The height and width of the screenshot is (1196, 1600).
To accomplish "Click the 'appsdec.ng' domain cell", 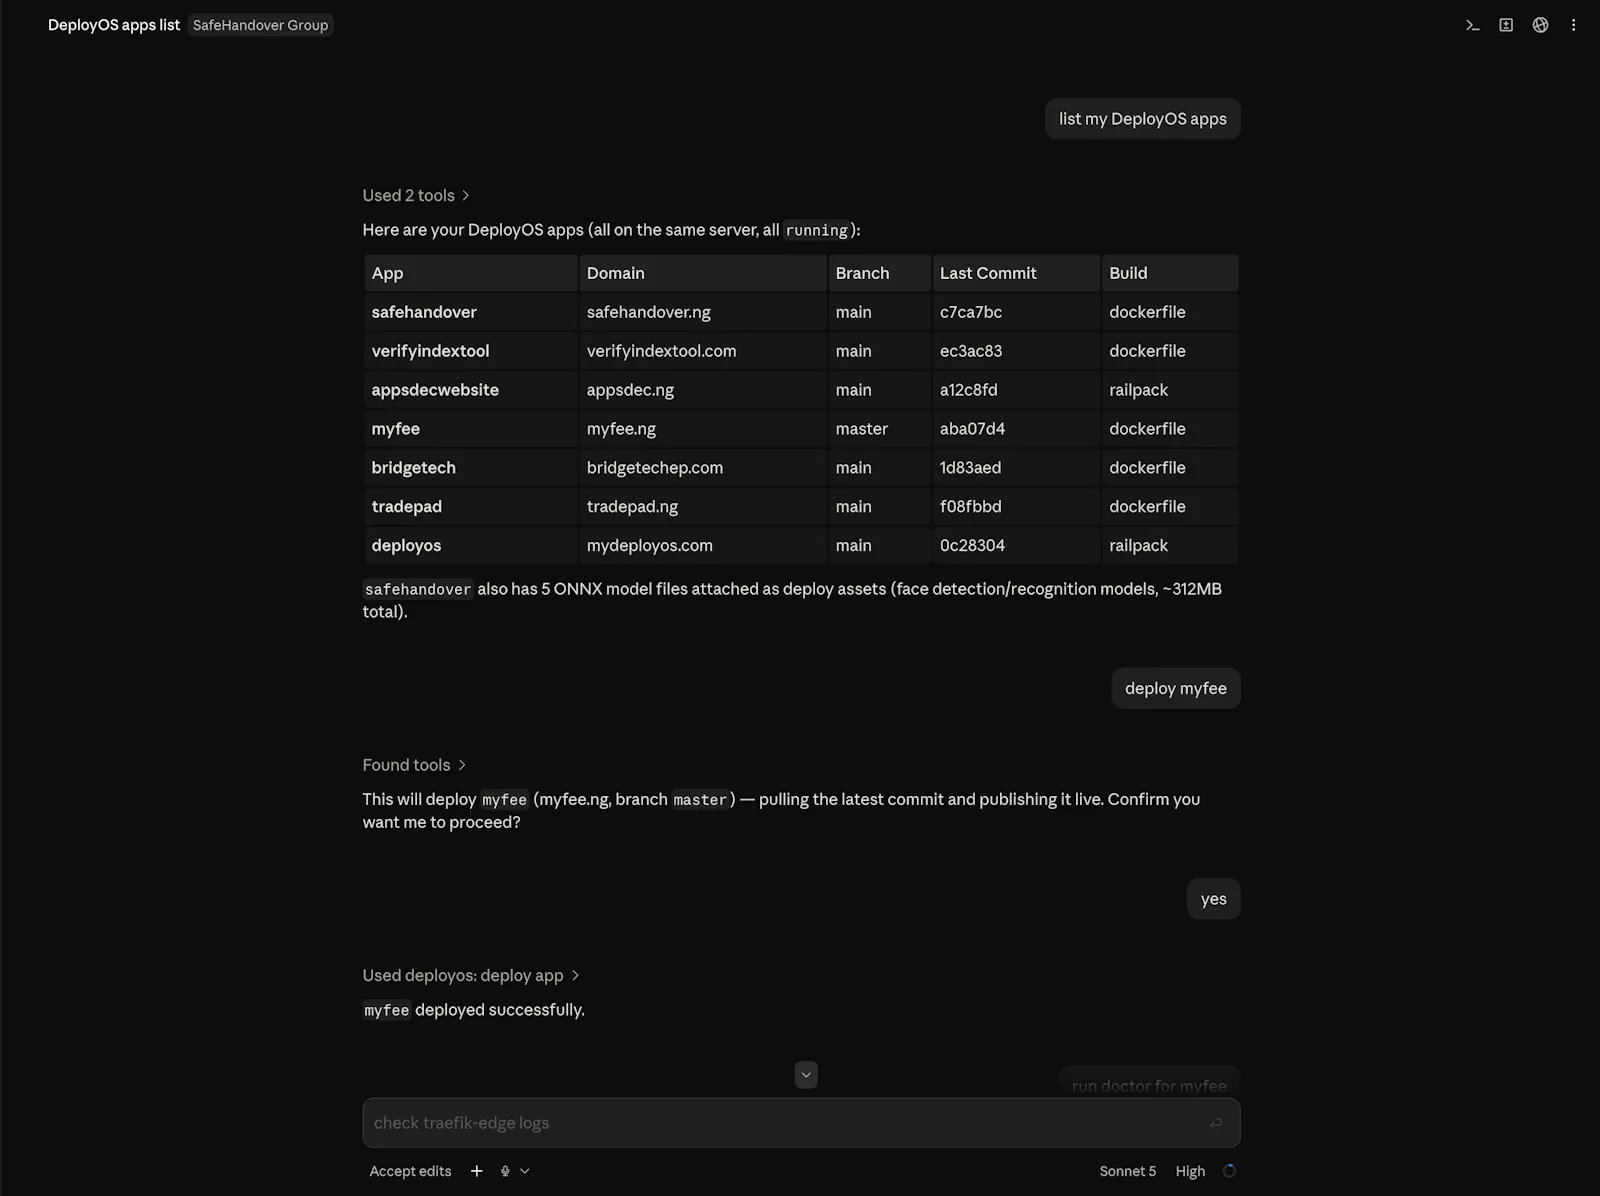I will pos(703,390).
